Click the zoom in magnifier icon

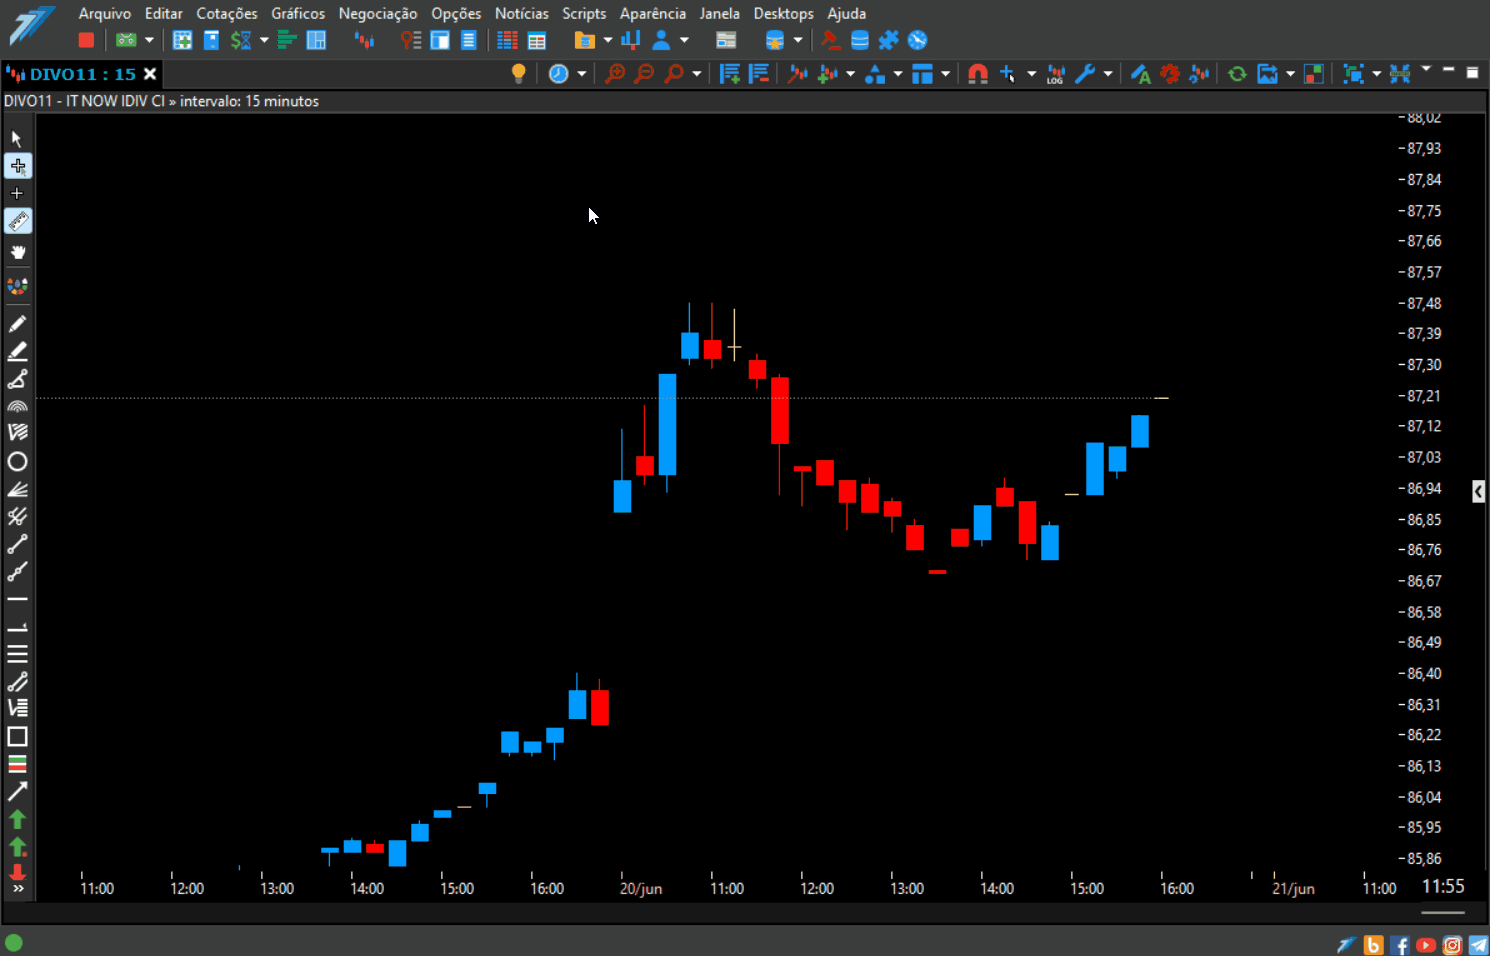(615, 73)
